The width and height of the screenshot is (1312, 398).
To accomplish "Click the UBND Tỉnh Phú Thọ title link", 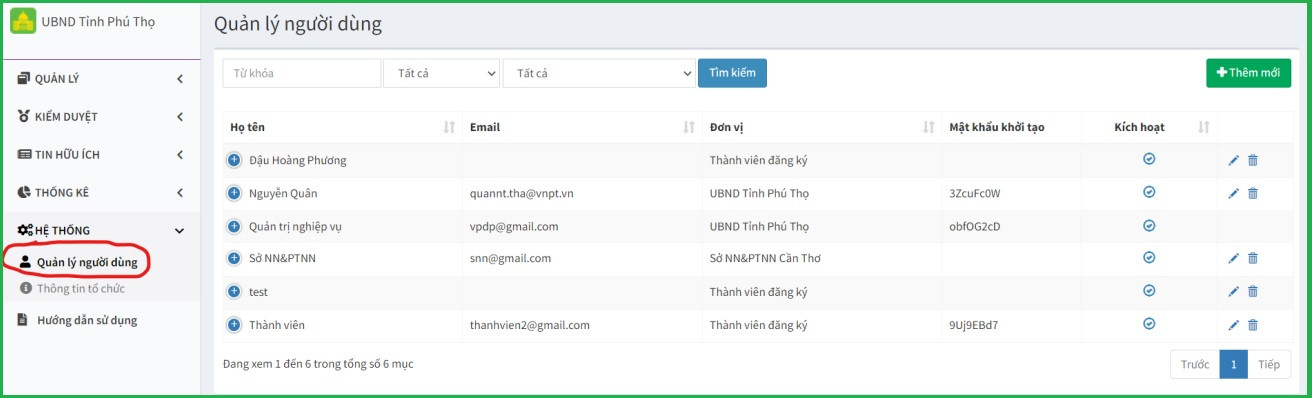I will 98,21.
